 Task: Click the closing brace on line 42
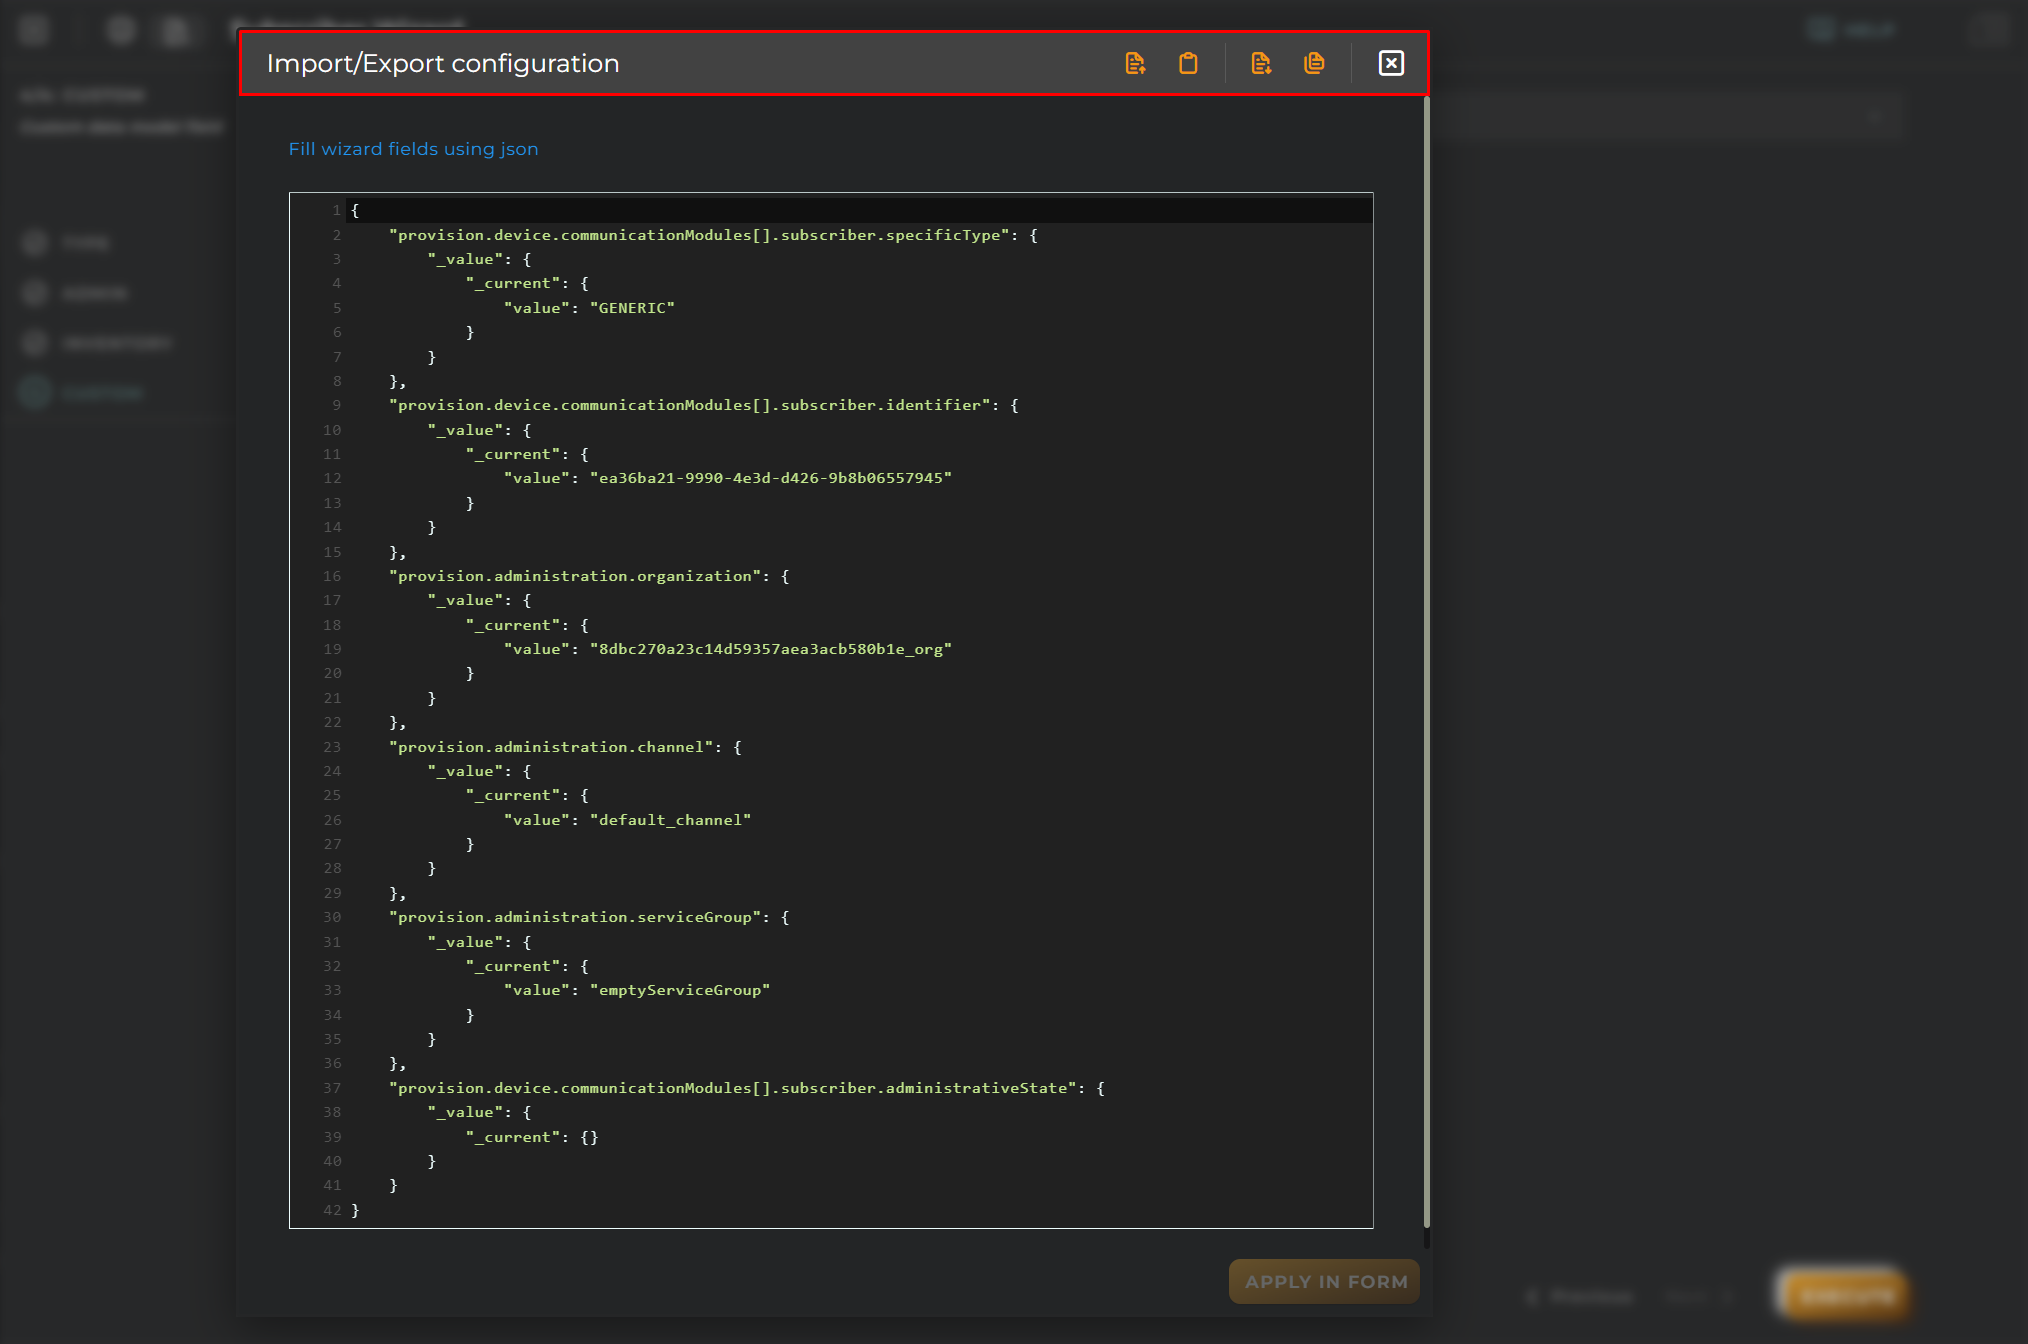(355, 1210)
